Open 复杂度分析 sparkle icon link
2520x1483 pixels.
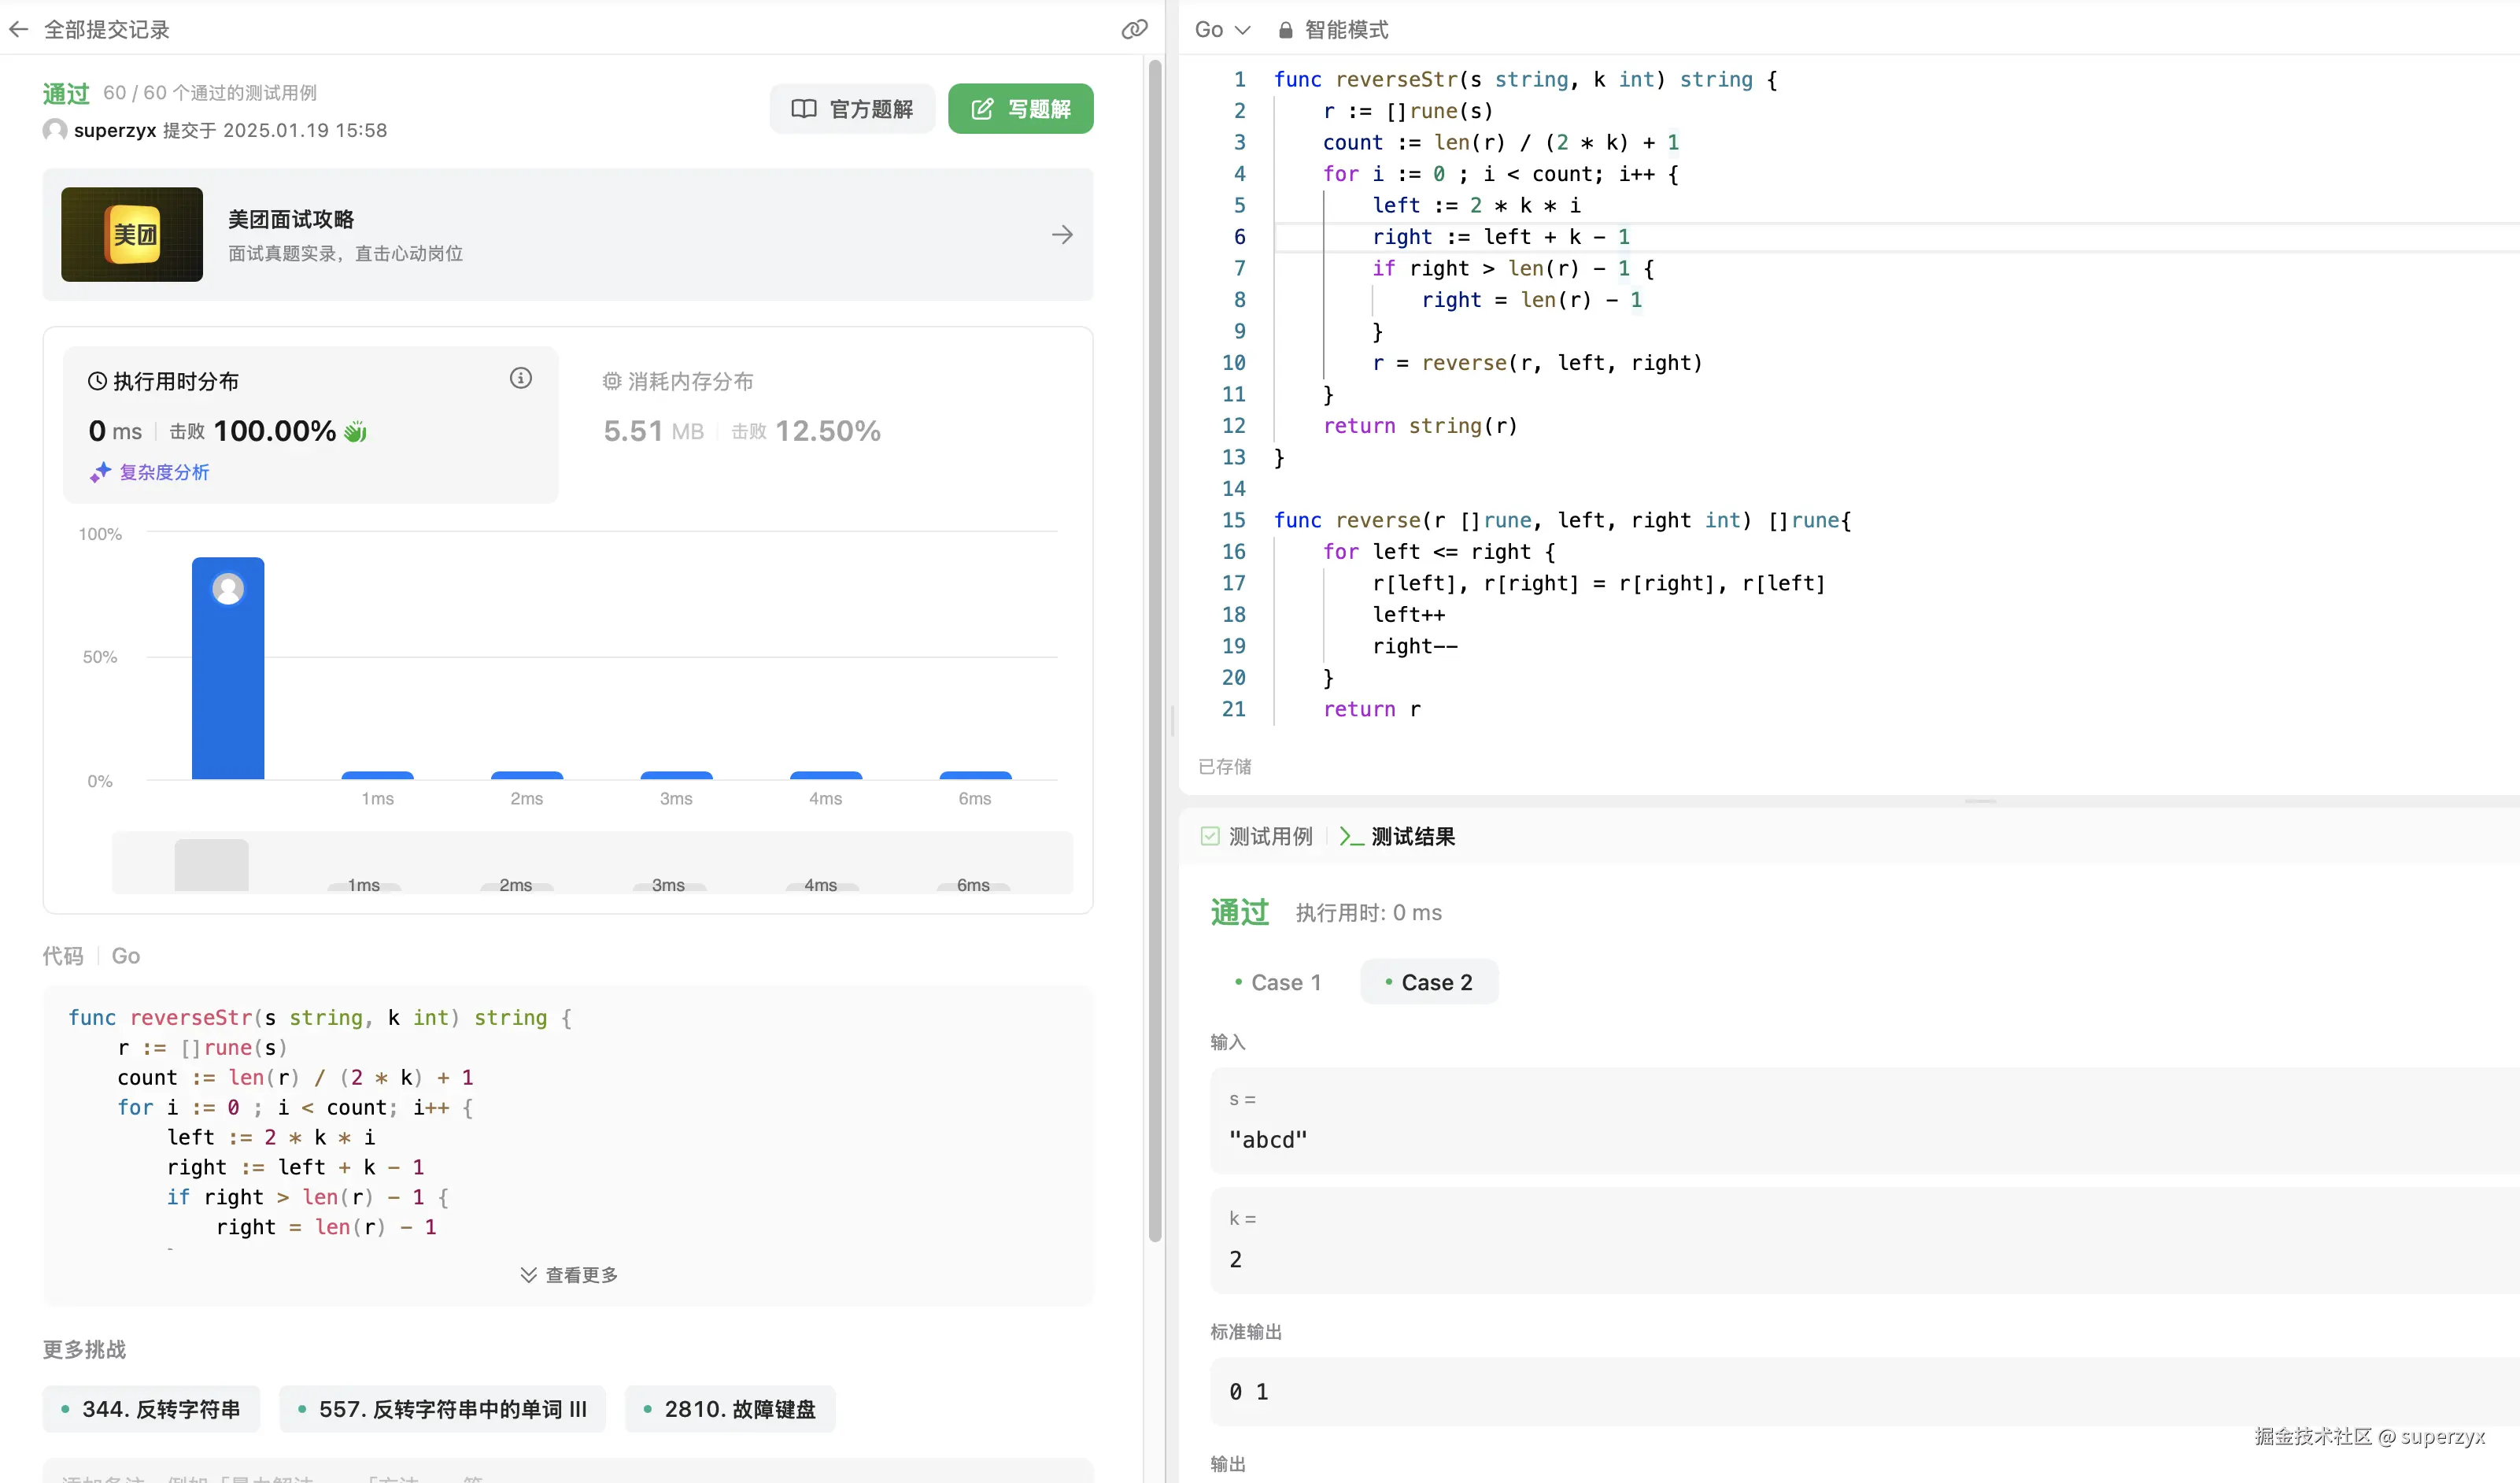[x=100, y=472]
